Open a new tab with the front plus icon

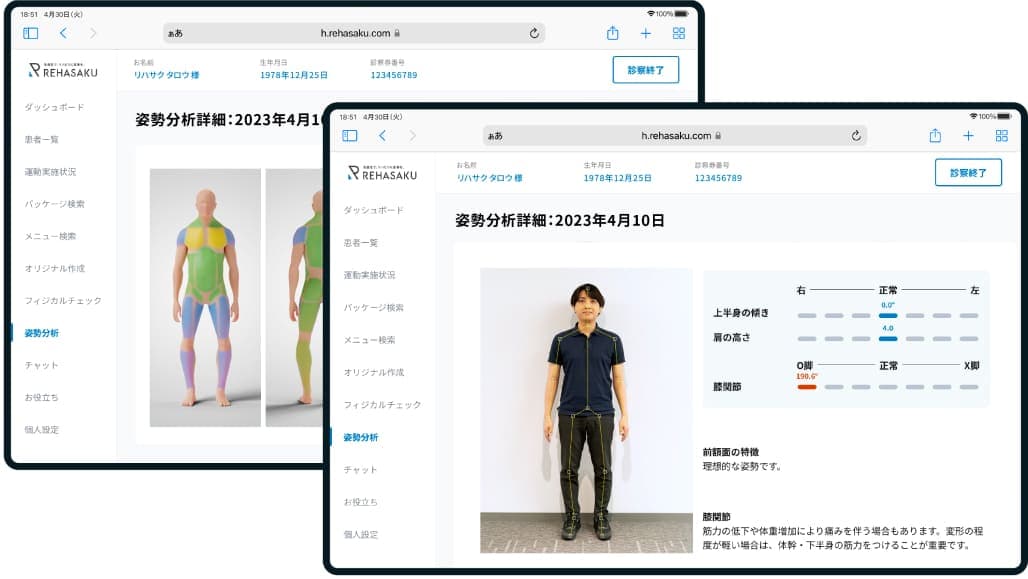click(968, 136)
